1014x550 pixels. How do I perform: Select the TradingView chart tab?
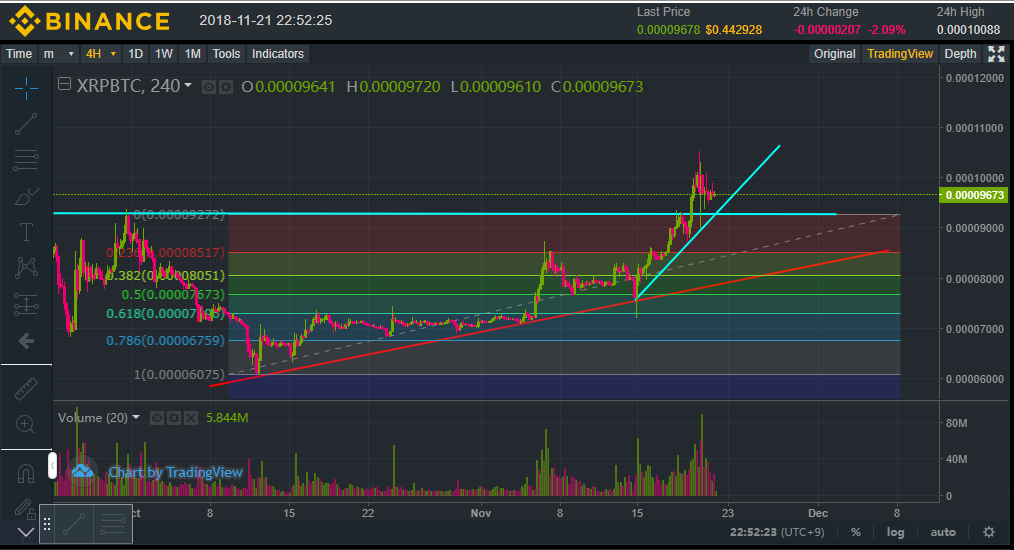click(900, 54)
